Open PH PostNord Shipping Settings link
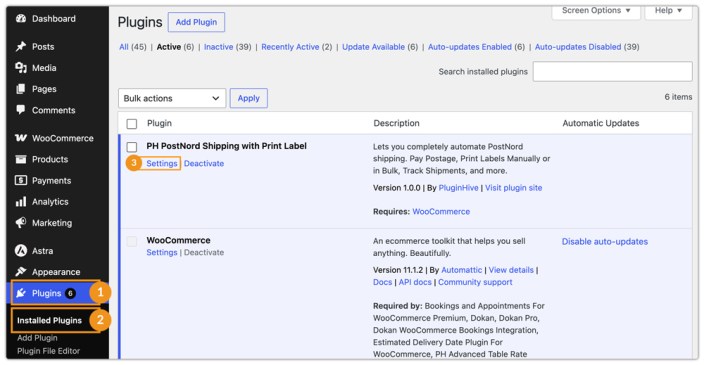Viewport: 704px width, 365px height. click(x=162, y=163)
